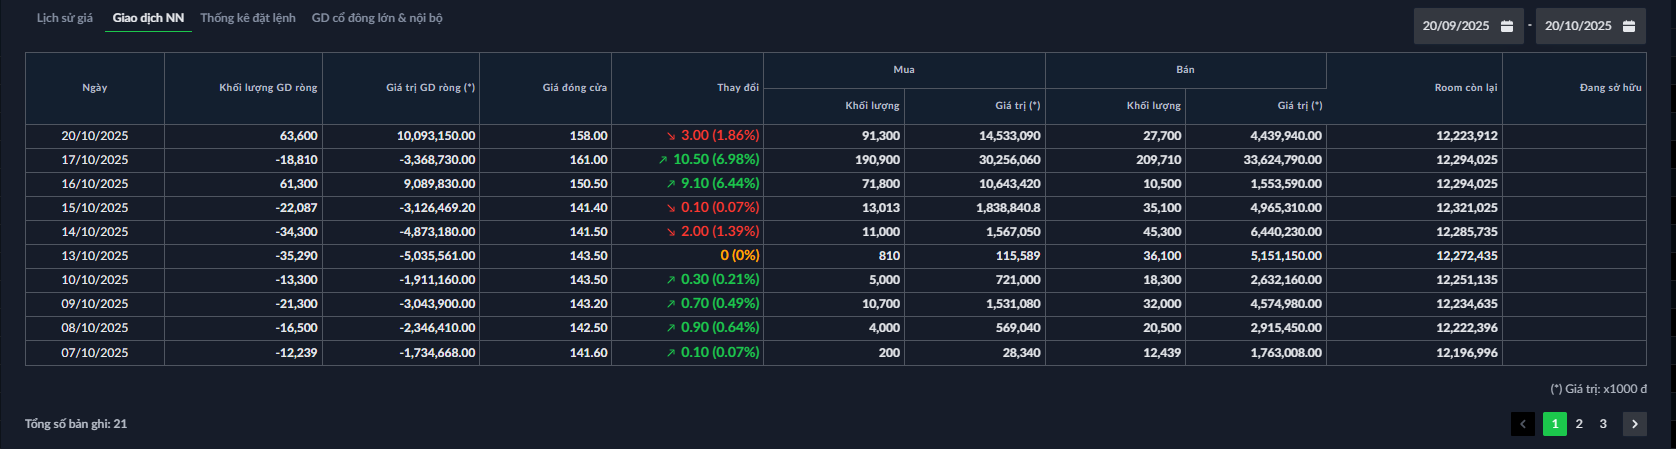Click the Thay đổi column header
The height and width of the screenshot is (449, 1676).
point(737,88)
